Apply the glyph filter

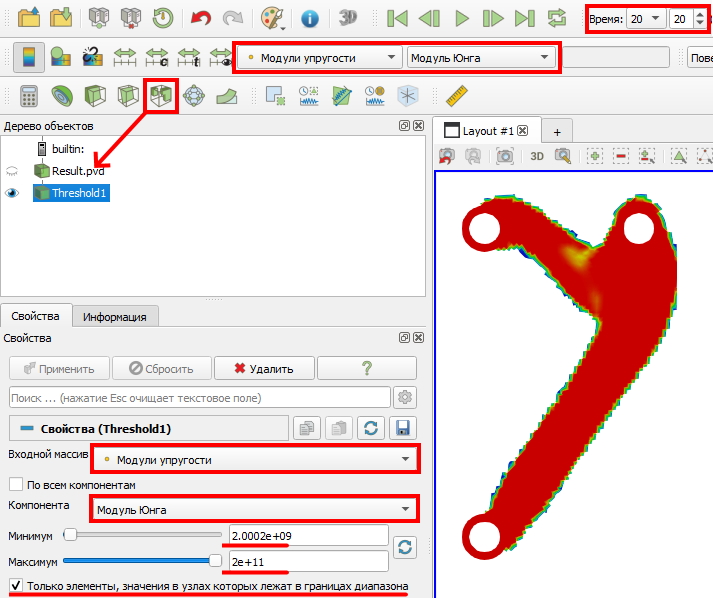coord(194,96)
